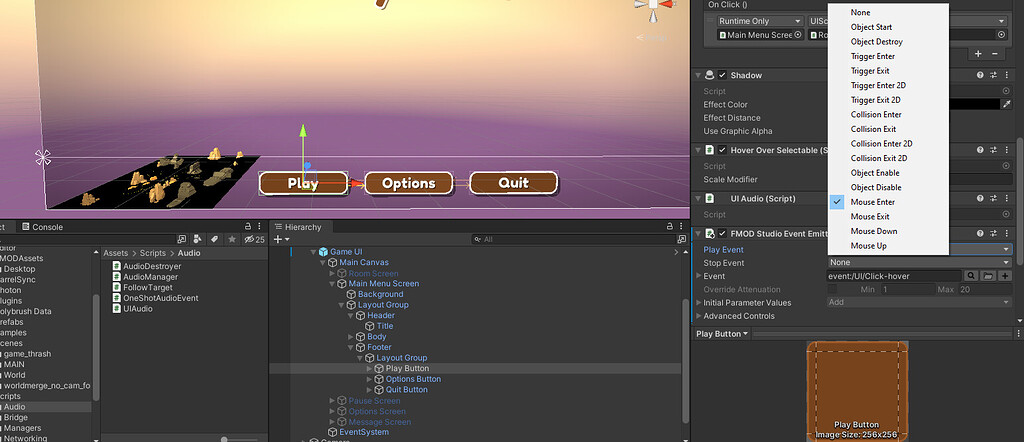1024x442 pixels.
Task: Choose Object Enable in the dropdown list
Action: pyautogui.click(x=875, y=173)
